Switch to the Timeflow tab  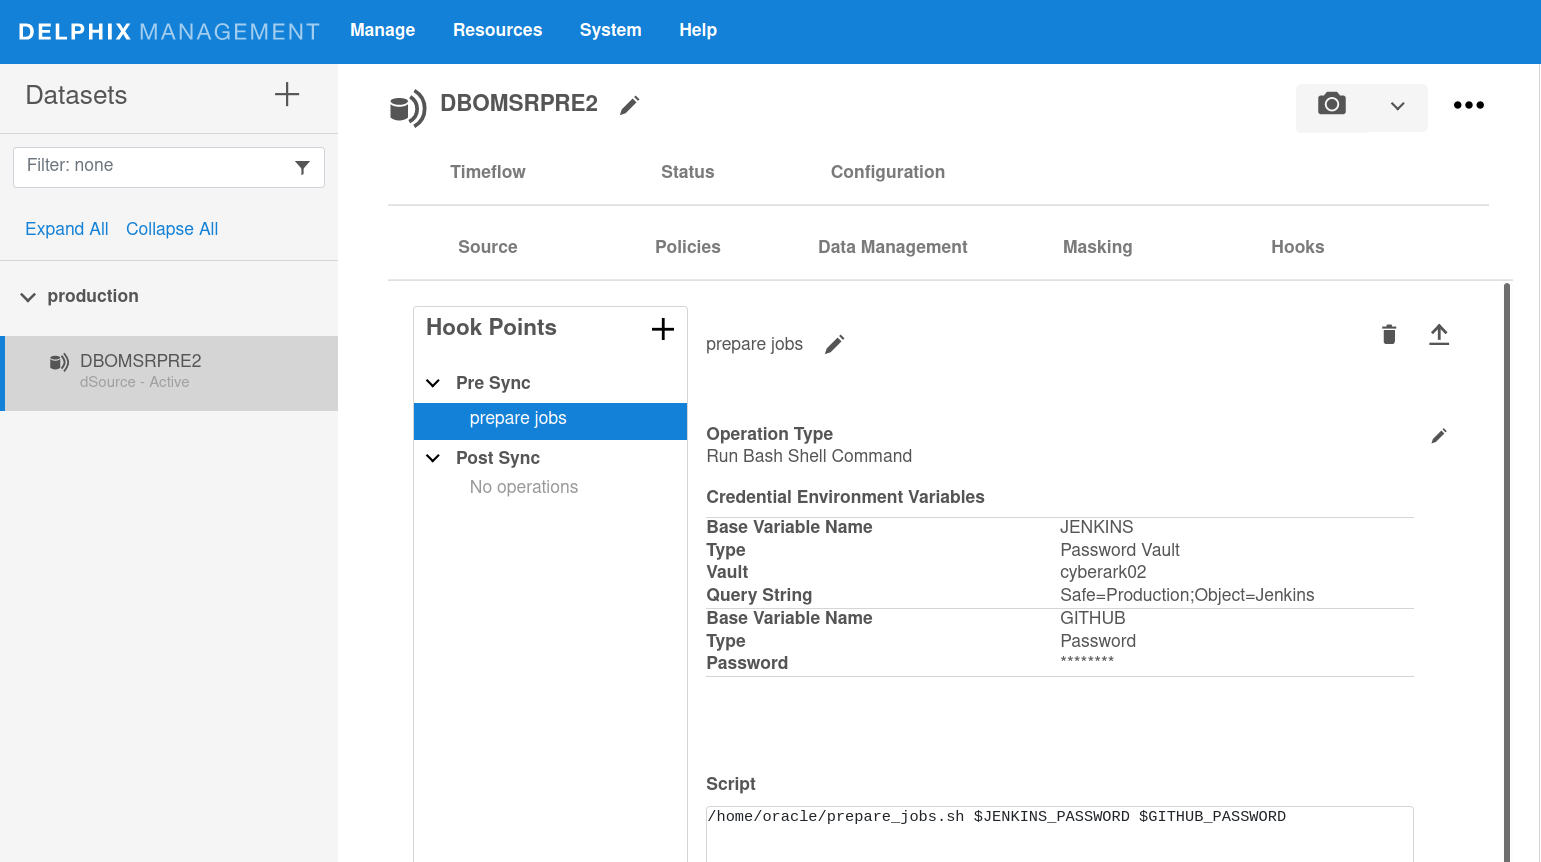(487, 172)
